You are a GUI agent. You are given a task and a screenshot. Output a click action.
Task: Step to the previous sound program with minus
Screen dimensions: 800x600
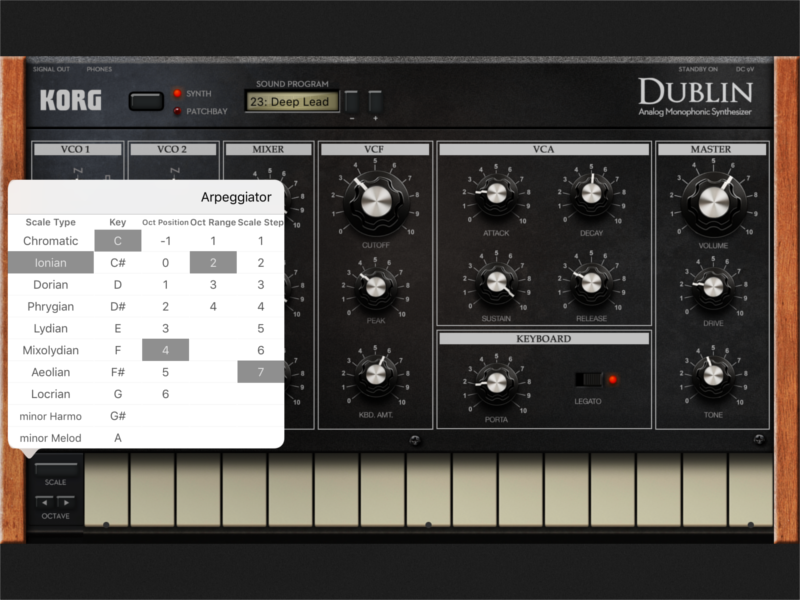pos(352,102)
